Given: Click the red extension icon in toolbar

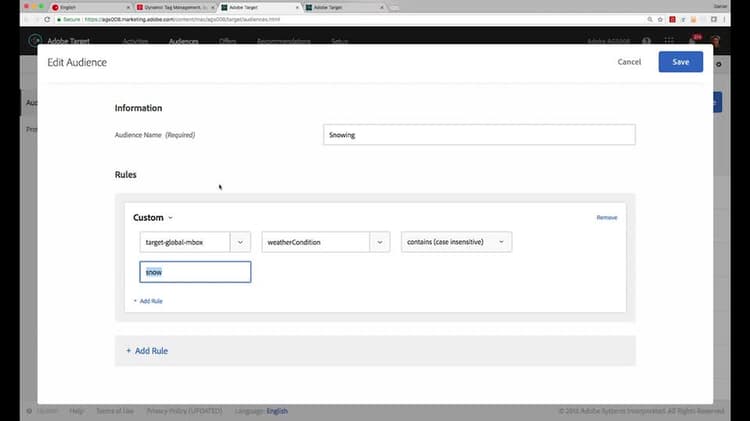Looking at the screenshot, I should pyautogui.click(x=672, y=20).
